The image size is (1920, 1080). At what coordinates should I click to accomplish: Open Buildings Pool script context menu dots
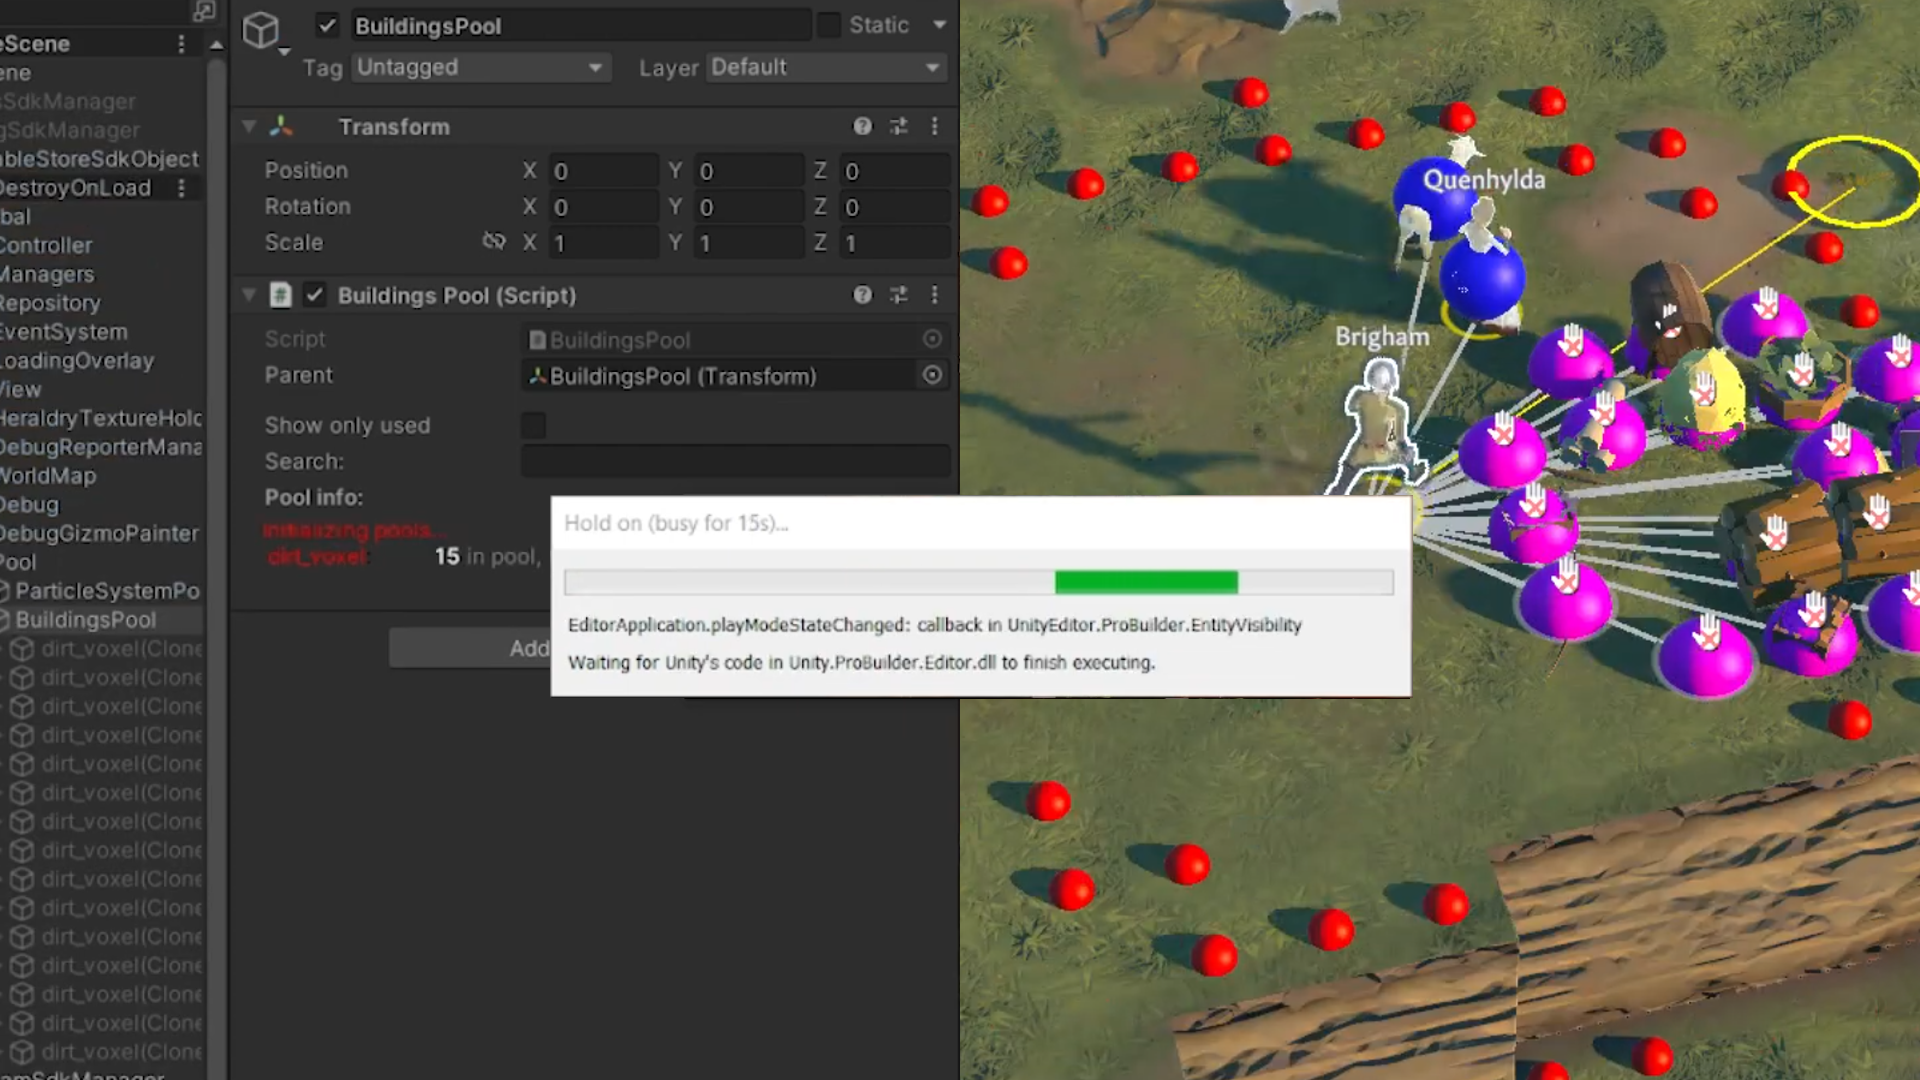pyautogui.click(x=934, y=295)
